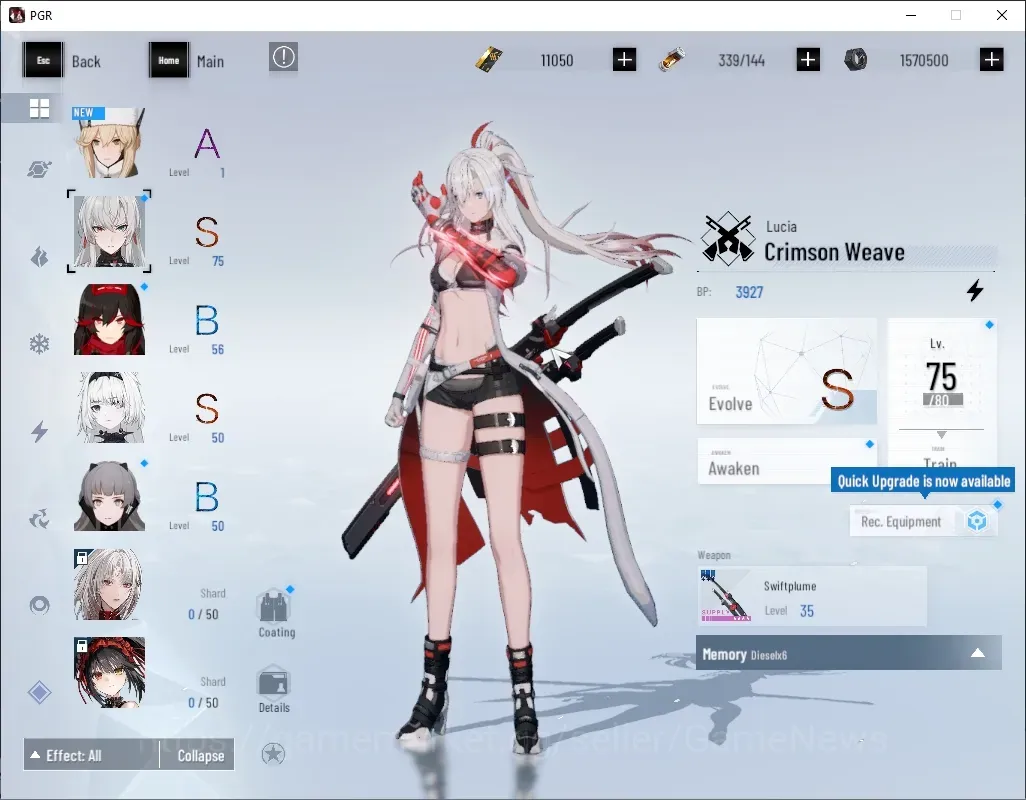The height and width of the screenshot is (800, 1026).
Task: Add more black cards with the plus next to 11050
Action: (624, 60)
